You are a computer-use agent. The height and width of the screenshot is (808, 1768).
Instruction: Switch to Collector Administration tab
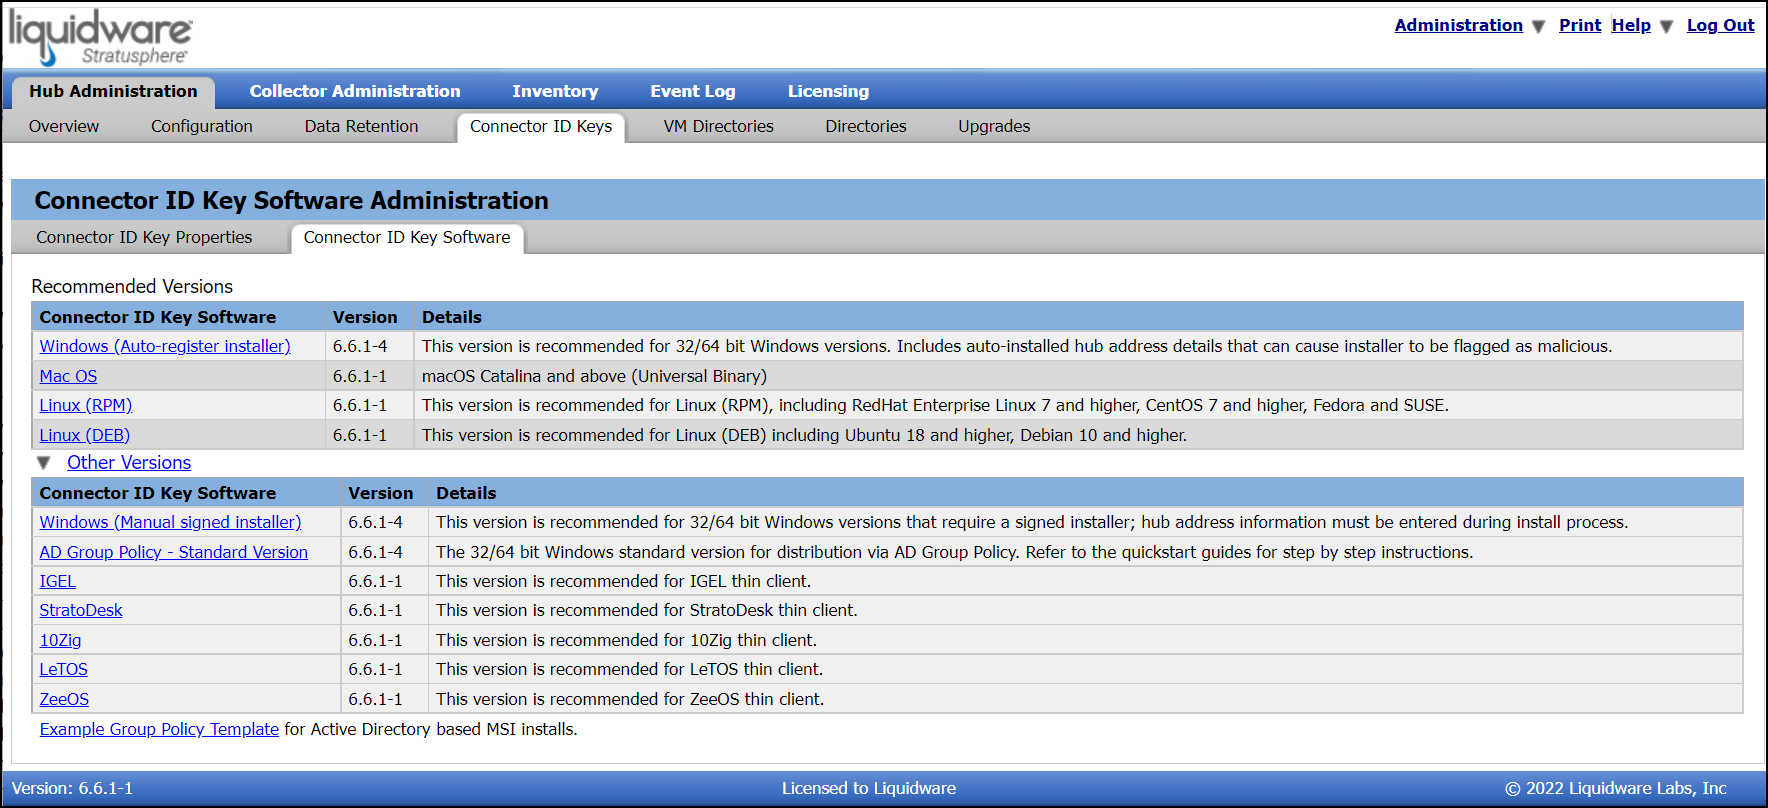coord(355,91)
